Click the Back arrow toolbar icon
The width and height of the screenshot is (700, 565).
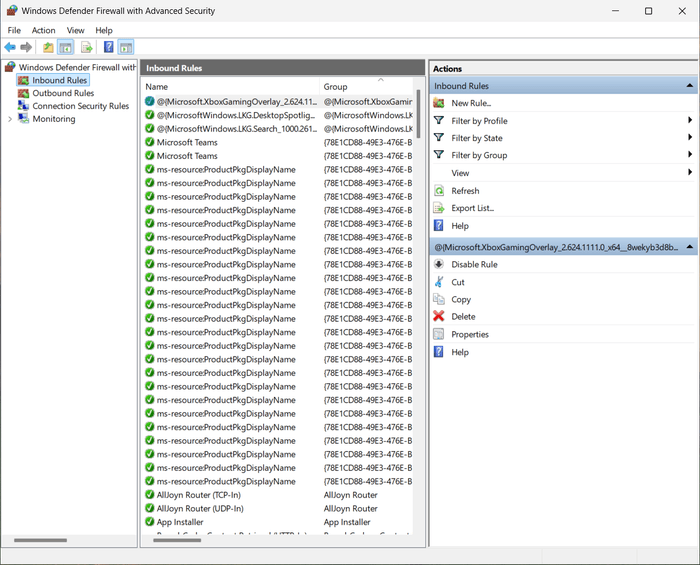point(10,47)
